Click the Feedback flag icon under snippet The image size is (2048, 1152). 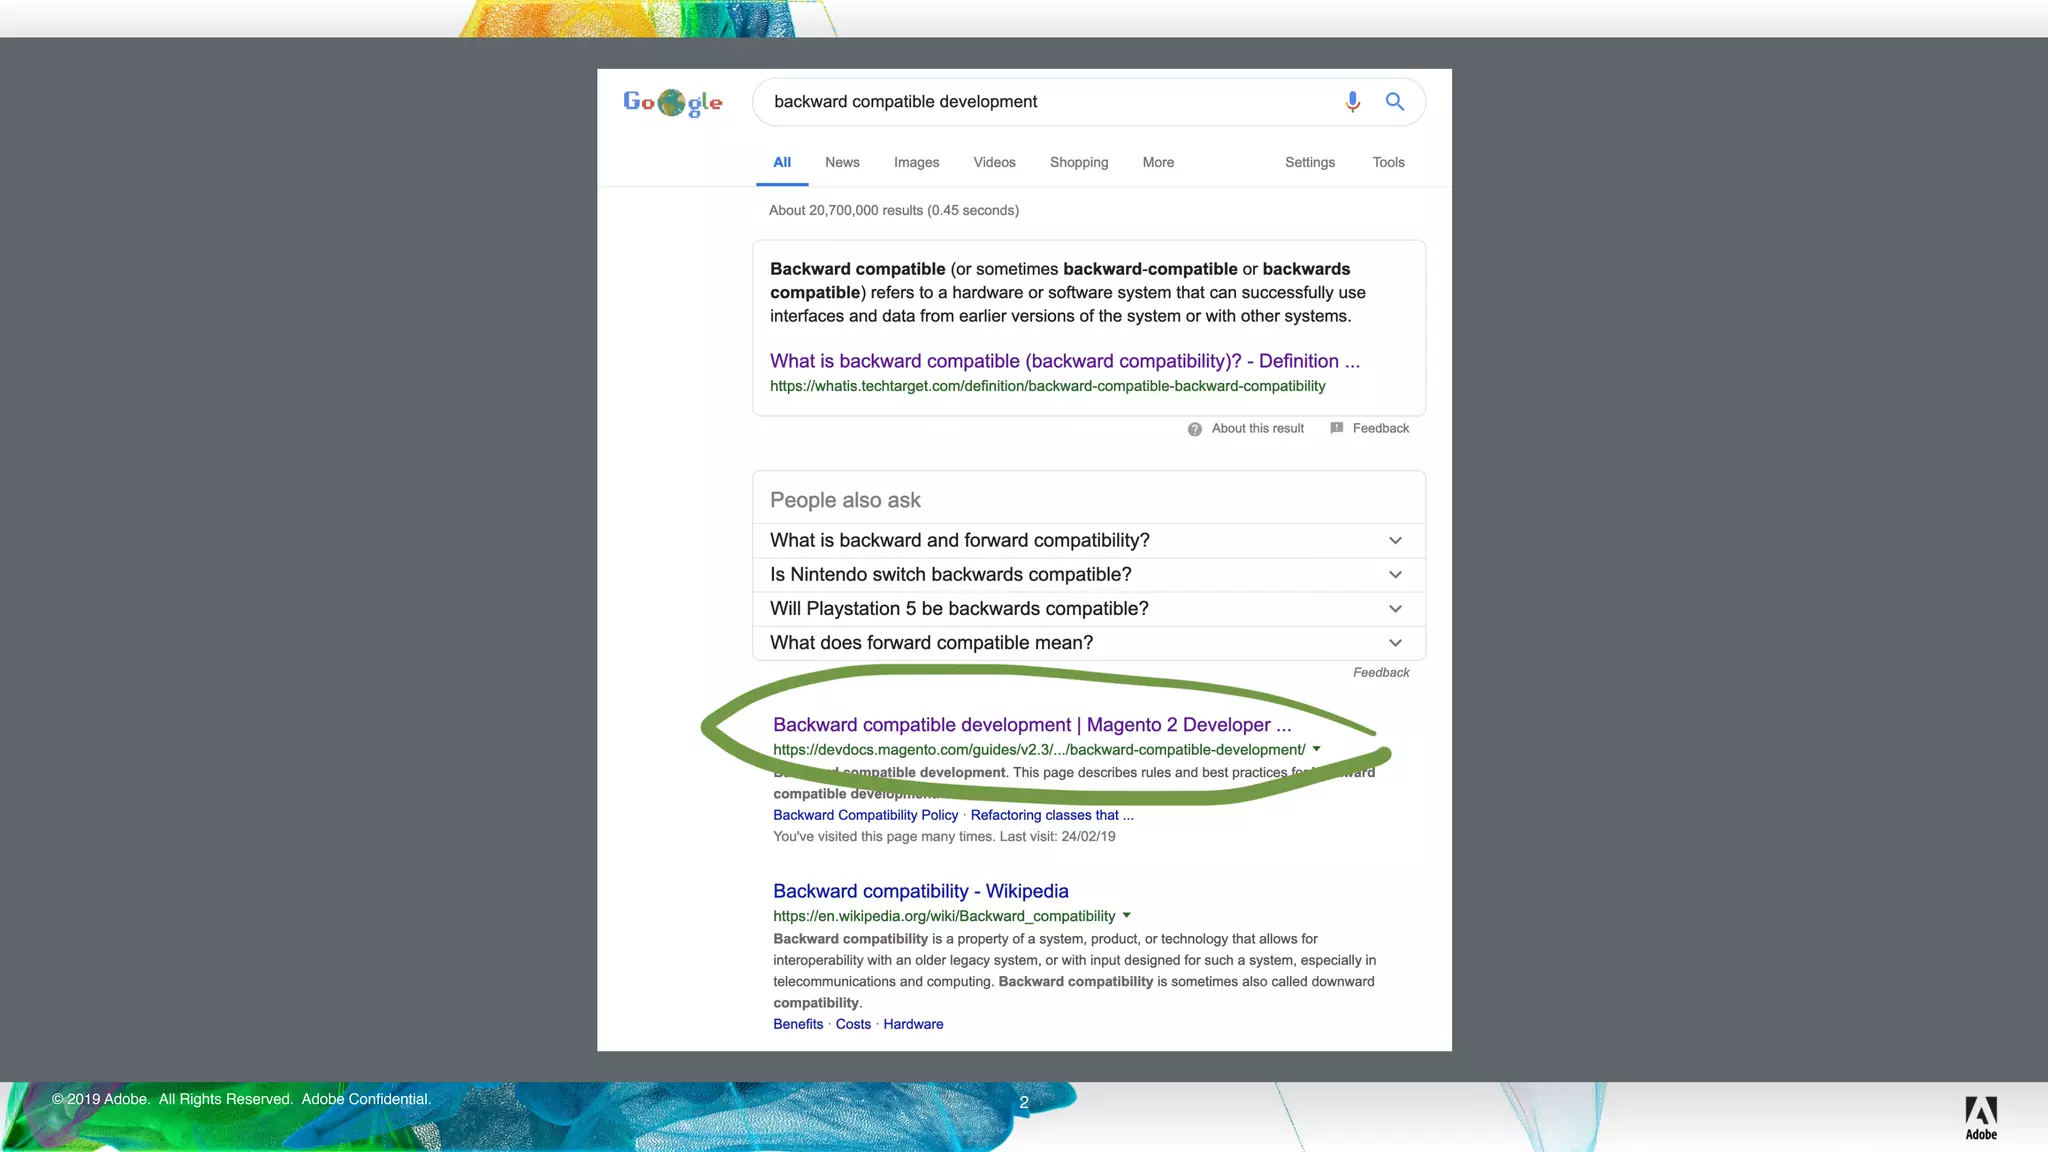click(x=1337, y=428)
